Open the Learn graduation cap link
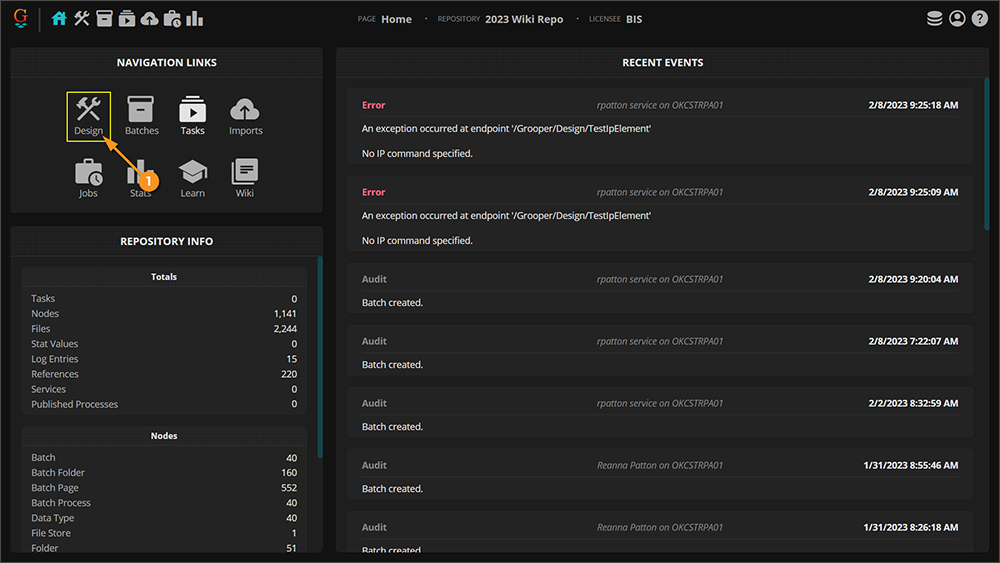Screen dimensions: 1000x563 coord(192,178)
